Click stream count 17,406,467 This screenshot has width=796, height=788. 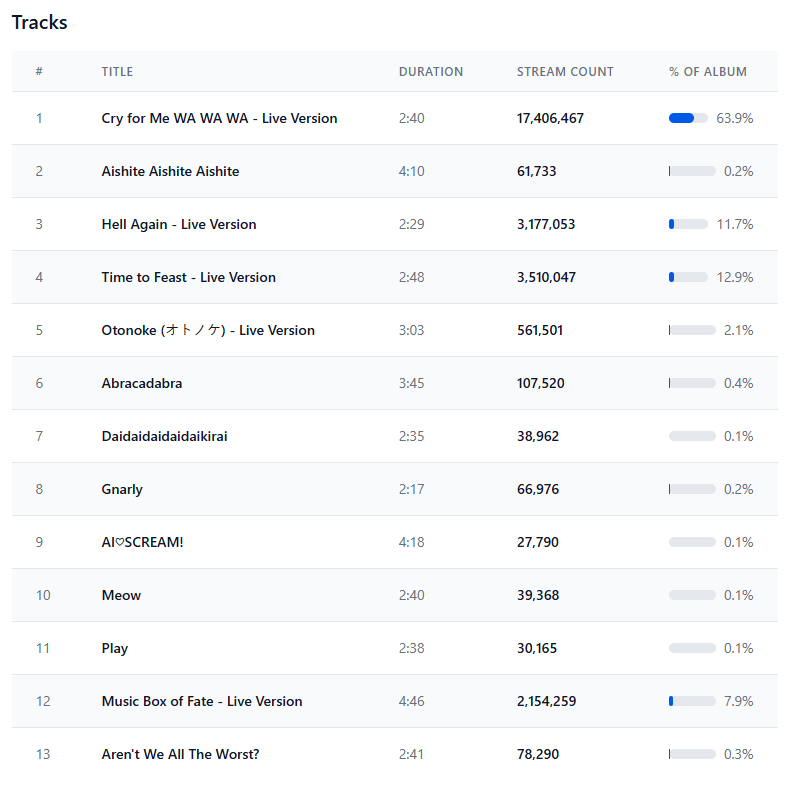(x=550, y=118)
